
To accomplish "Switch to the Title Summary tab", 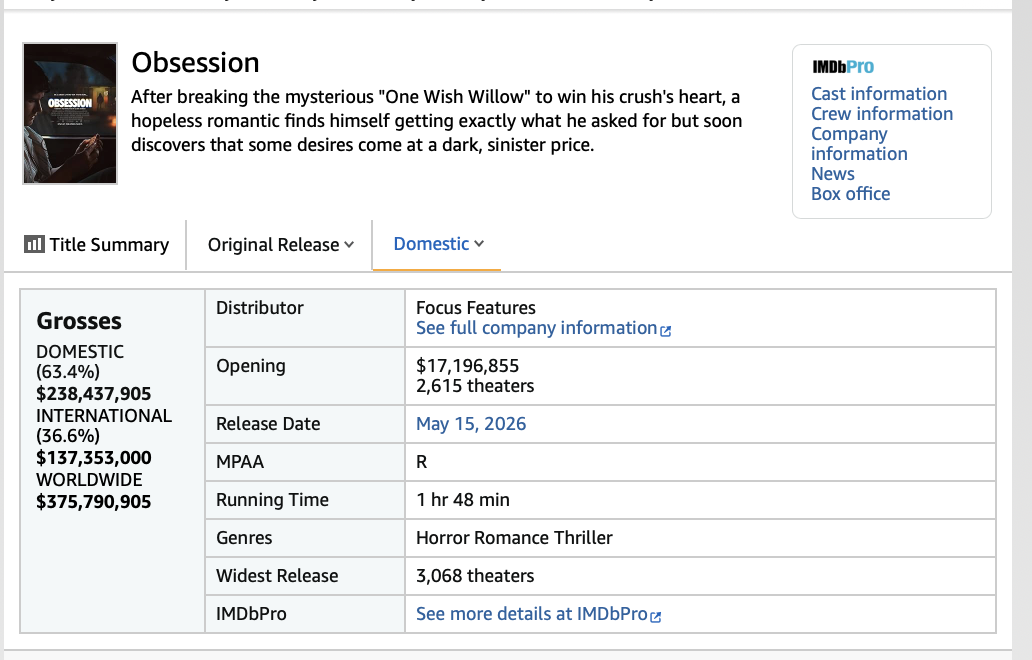I will click(97, 244).
